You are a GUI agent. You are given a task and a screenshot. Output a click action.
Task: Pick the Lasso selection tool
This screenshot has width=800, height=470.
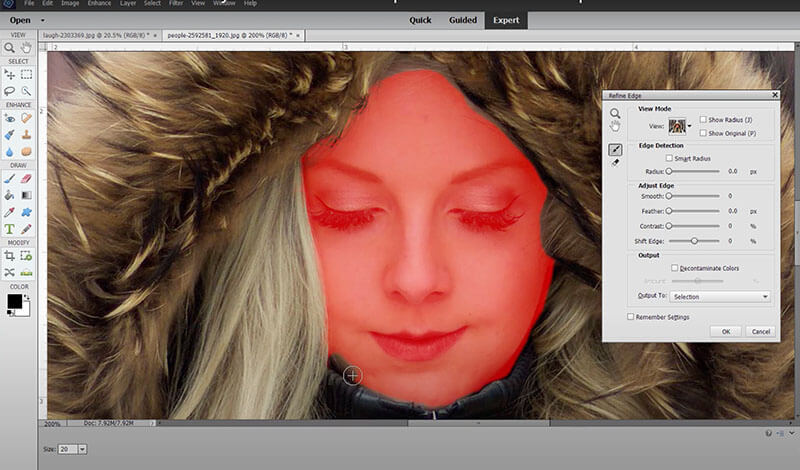coord(10,91)
